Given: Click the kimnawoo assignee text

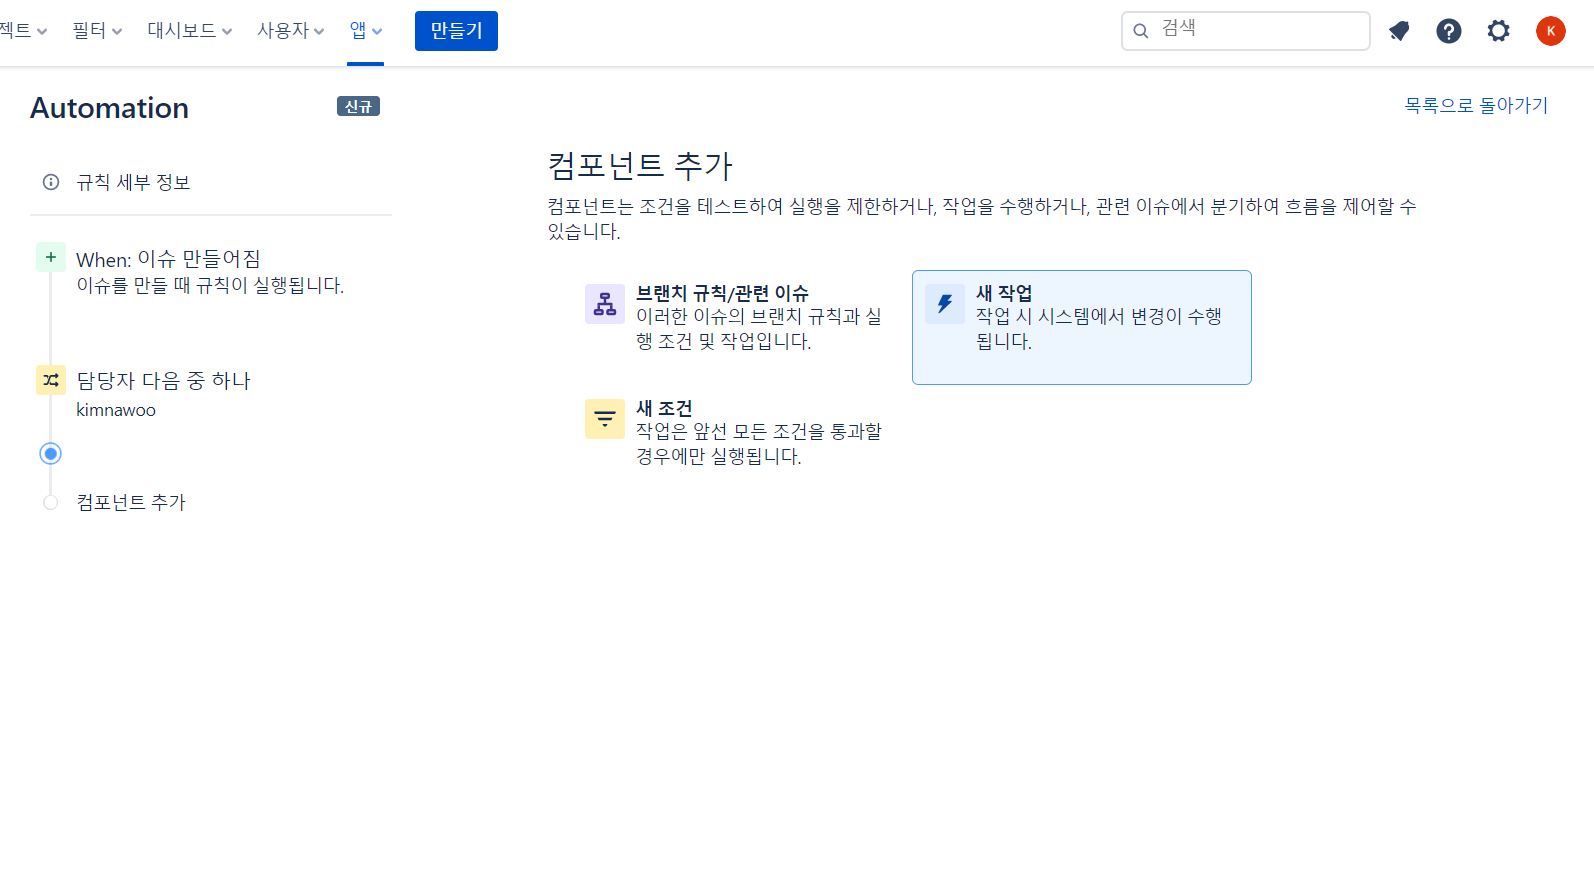Looking at the screenshot, I should (116, 410).
